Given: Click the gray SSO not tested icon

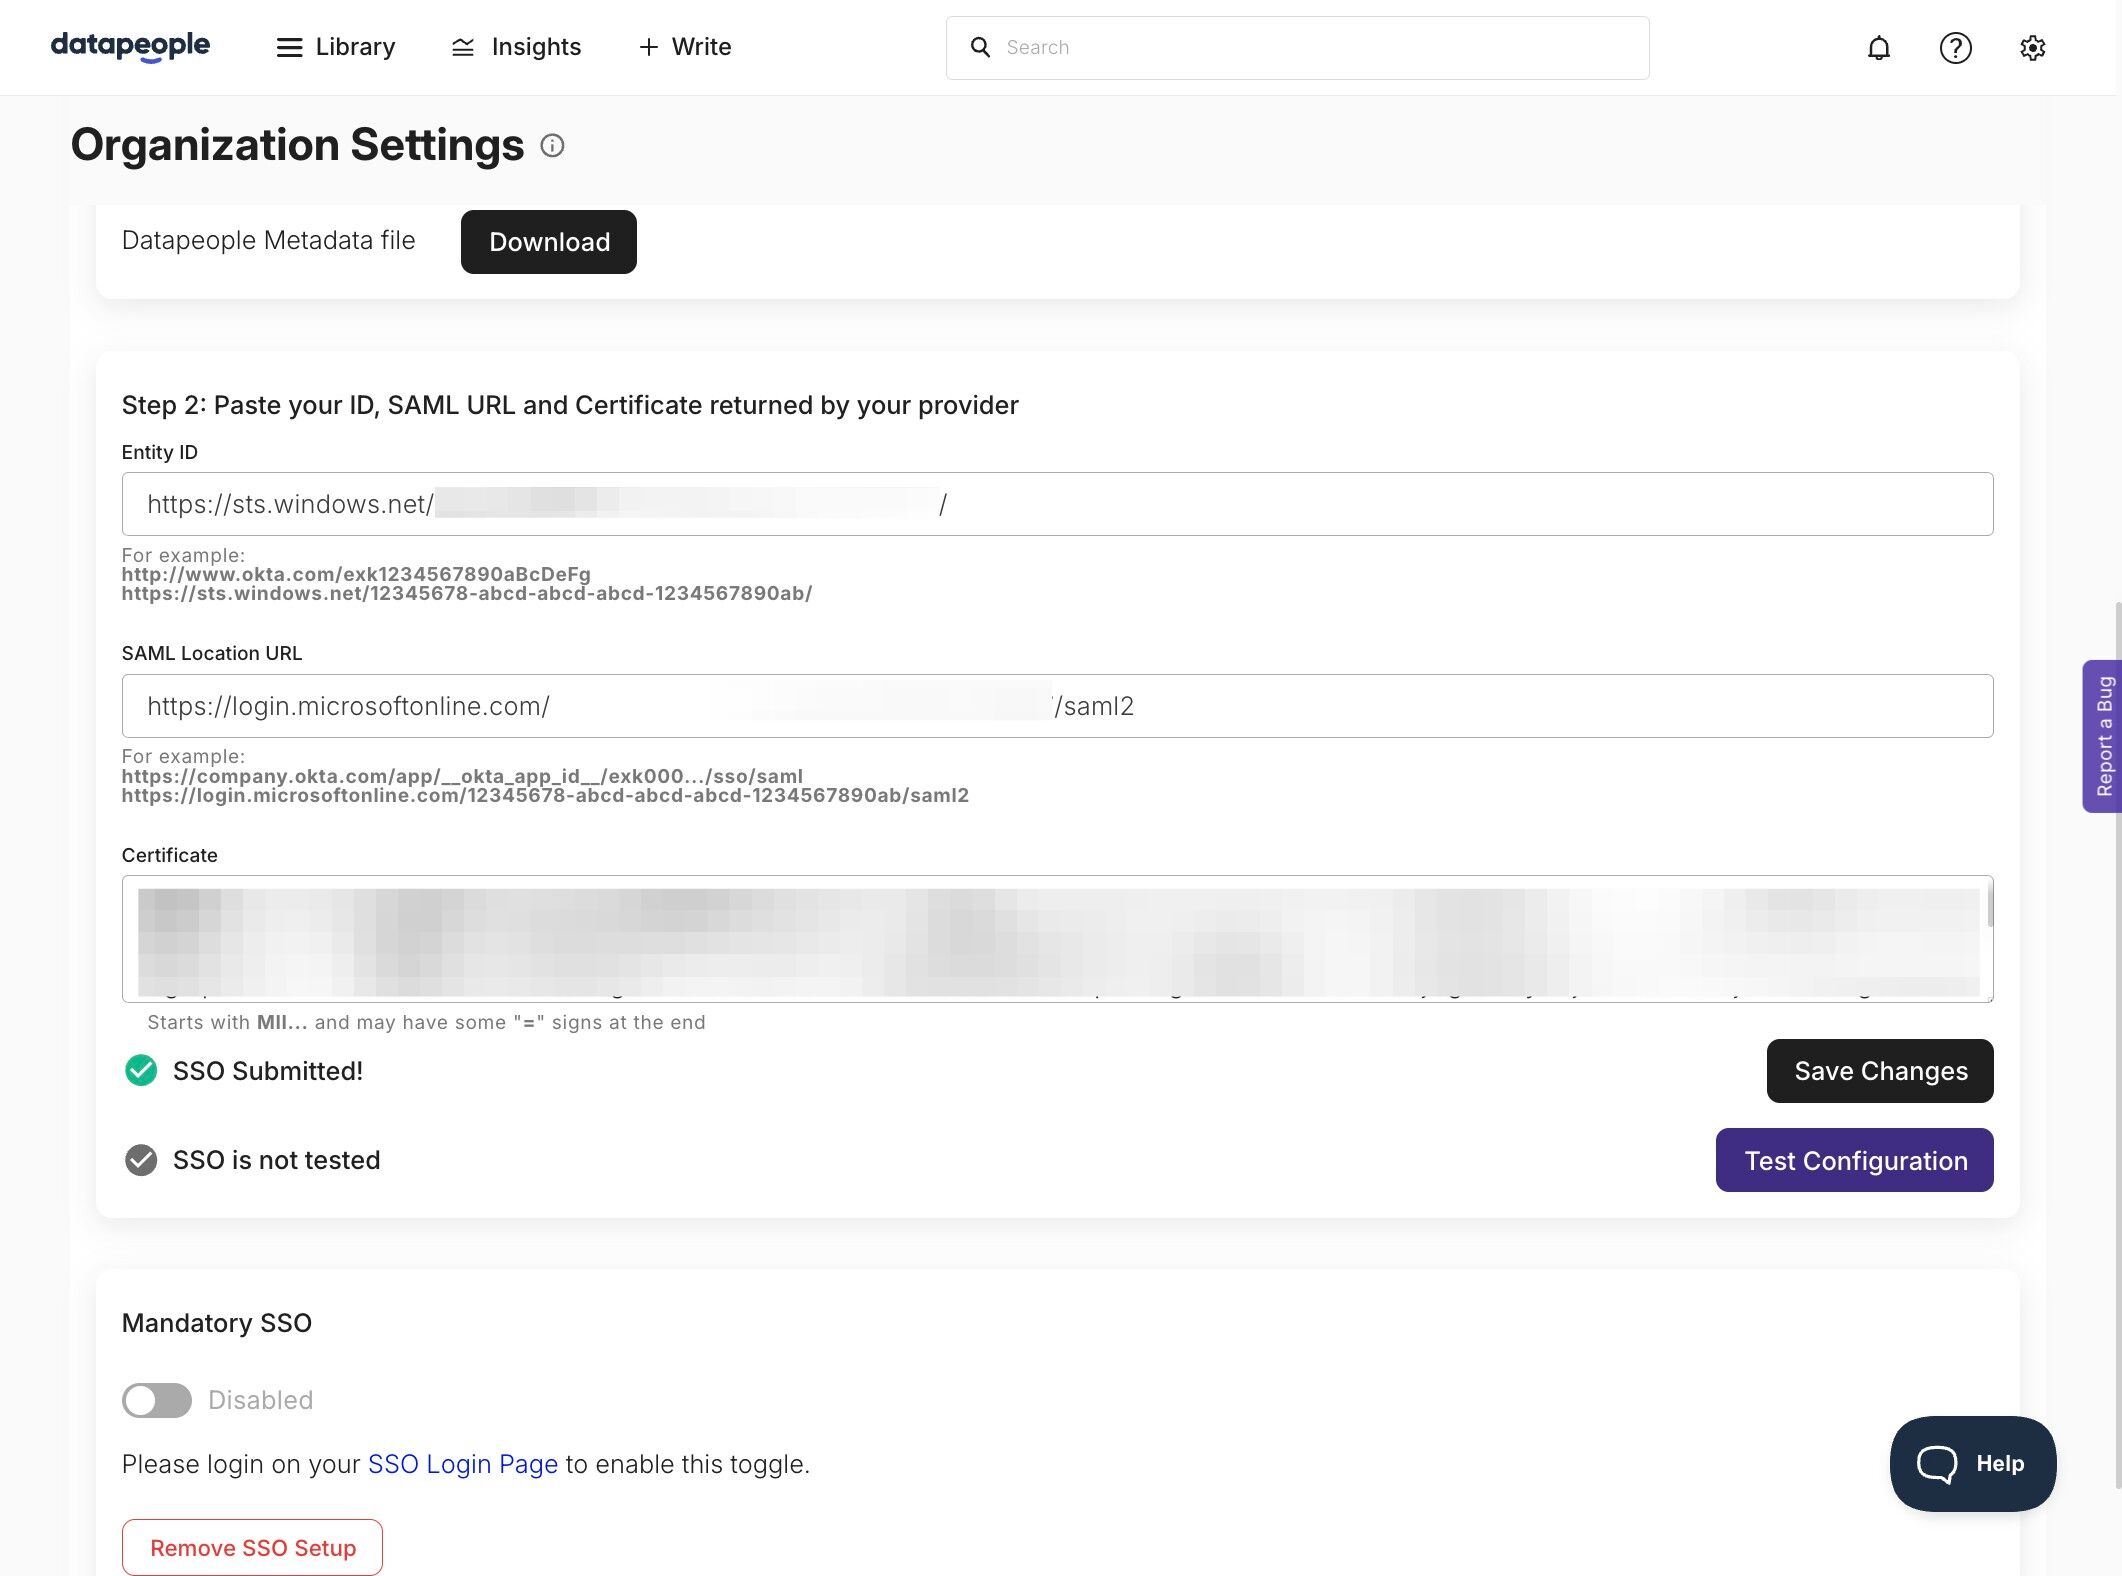Looking at the screenshot, I should coord(141,1160).
